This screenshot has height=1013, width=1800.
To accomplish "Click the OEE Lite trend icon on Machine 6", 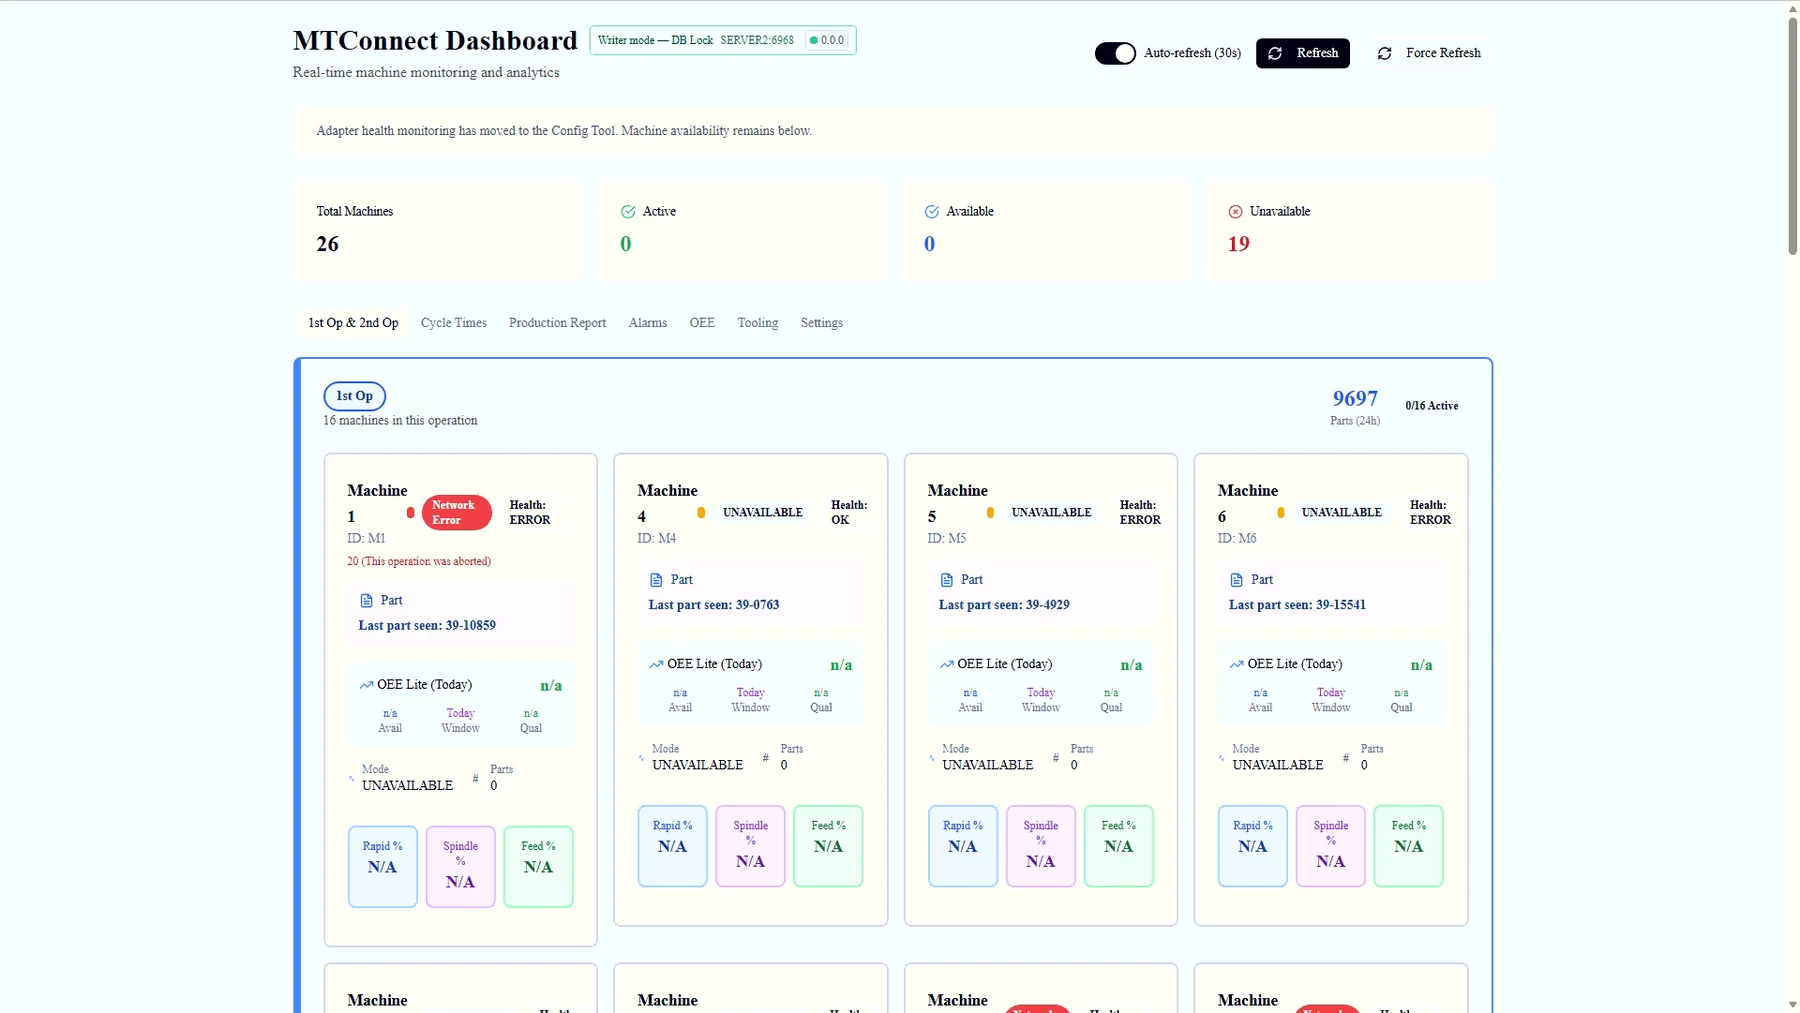I will pyautogui.click(x=1236, y=664).
